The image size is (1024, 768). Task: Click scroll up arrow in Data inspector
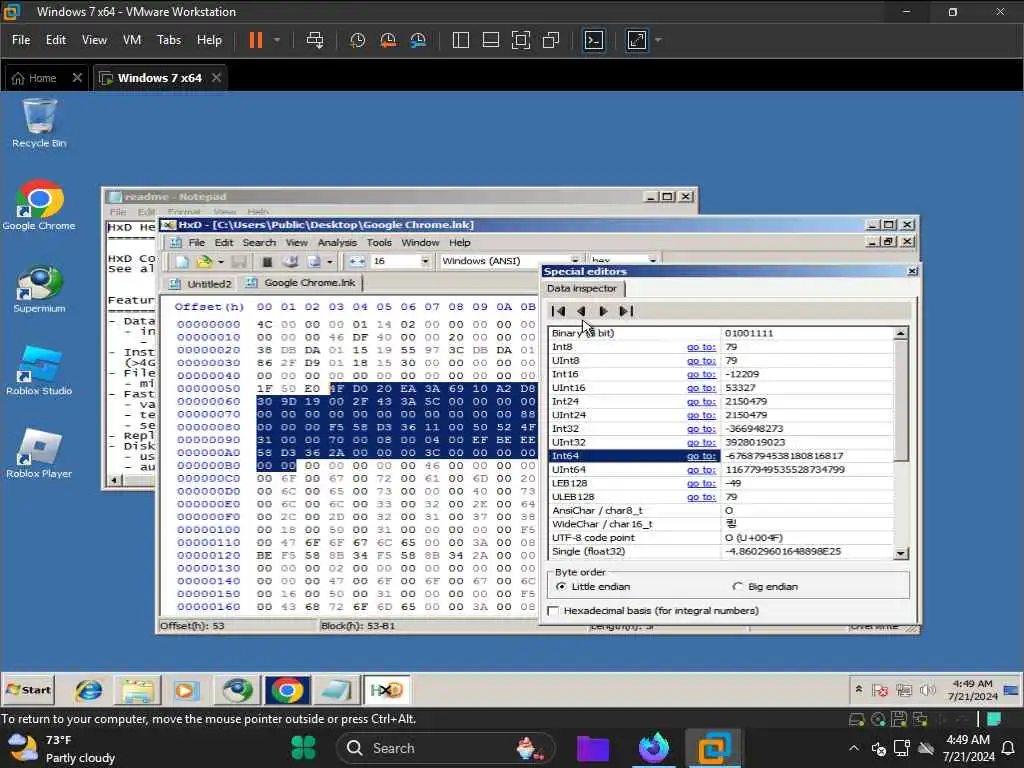[x=901, y=334]
